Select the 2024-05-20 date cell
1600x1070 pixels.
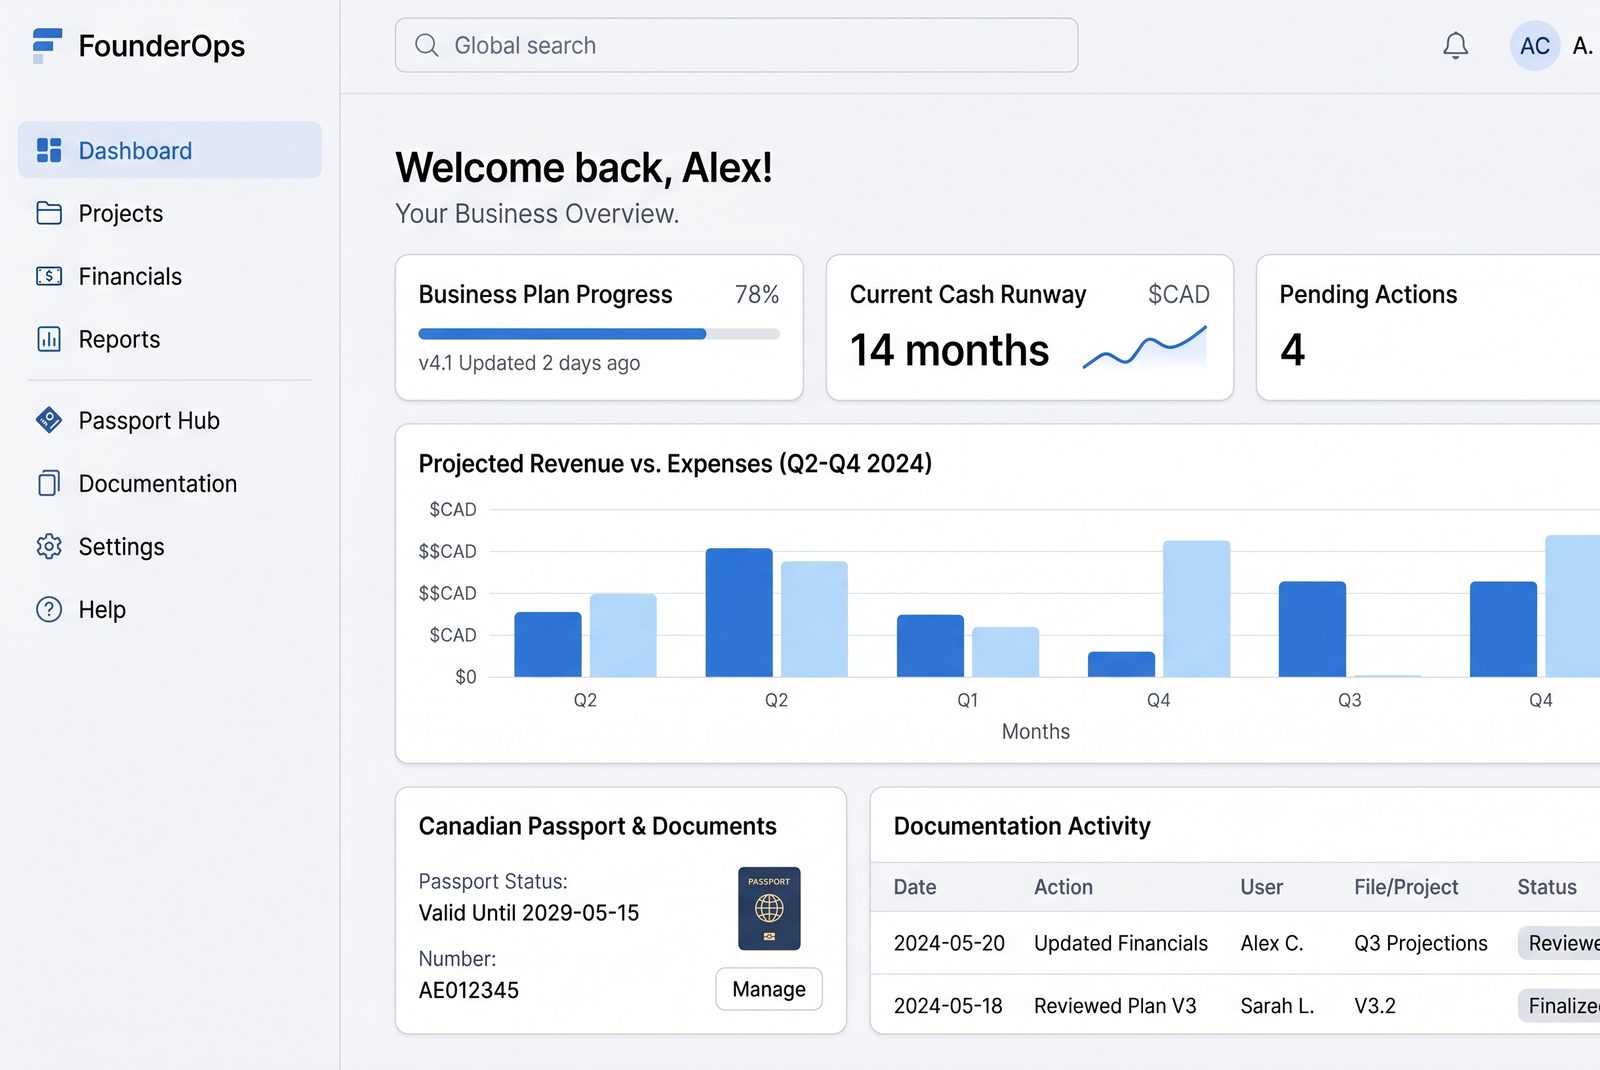coord(949,943)
